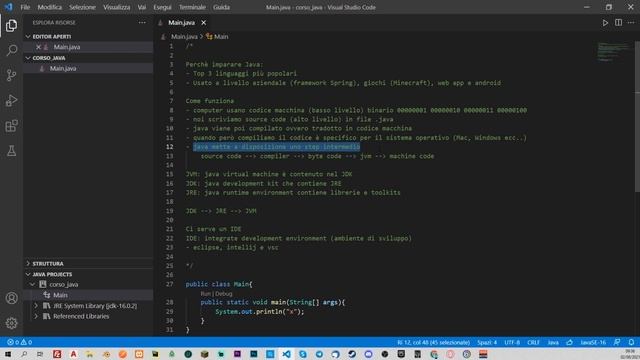Image resolution: width=640 pixels, height=360 pixels.
Task: Open the Manage gear icon
Action: pos(11,323)
